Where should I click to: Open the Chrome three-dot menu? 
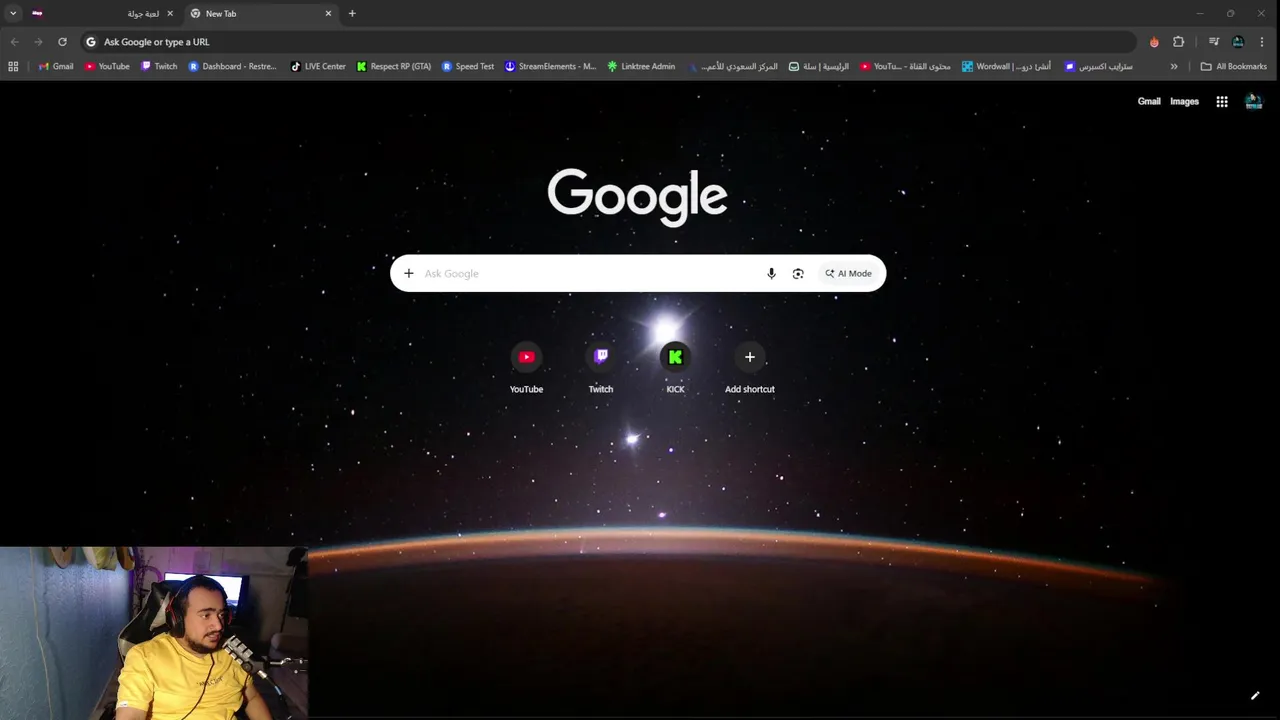tap(1262, 42)
